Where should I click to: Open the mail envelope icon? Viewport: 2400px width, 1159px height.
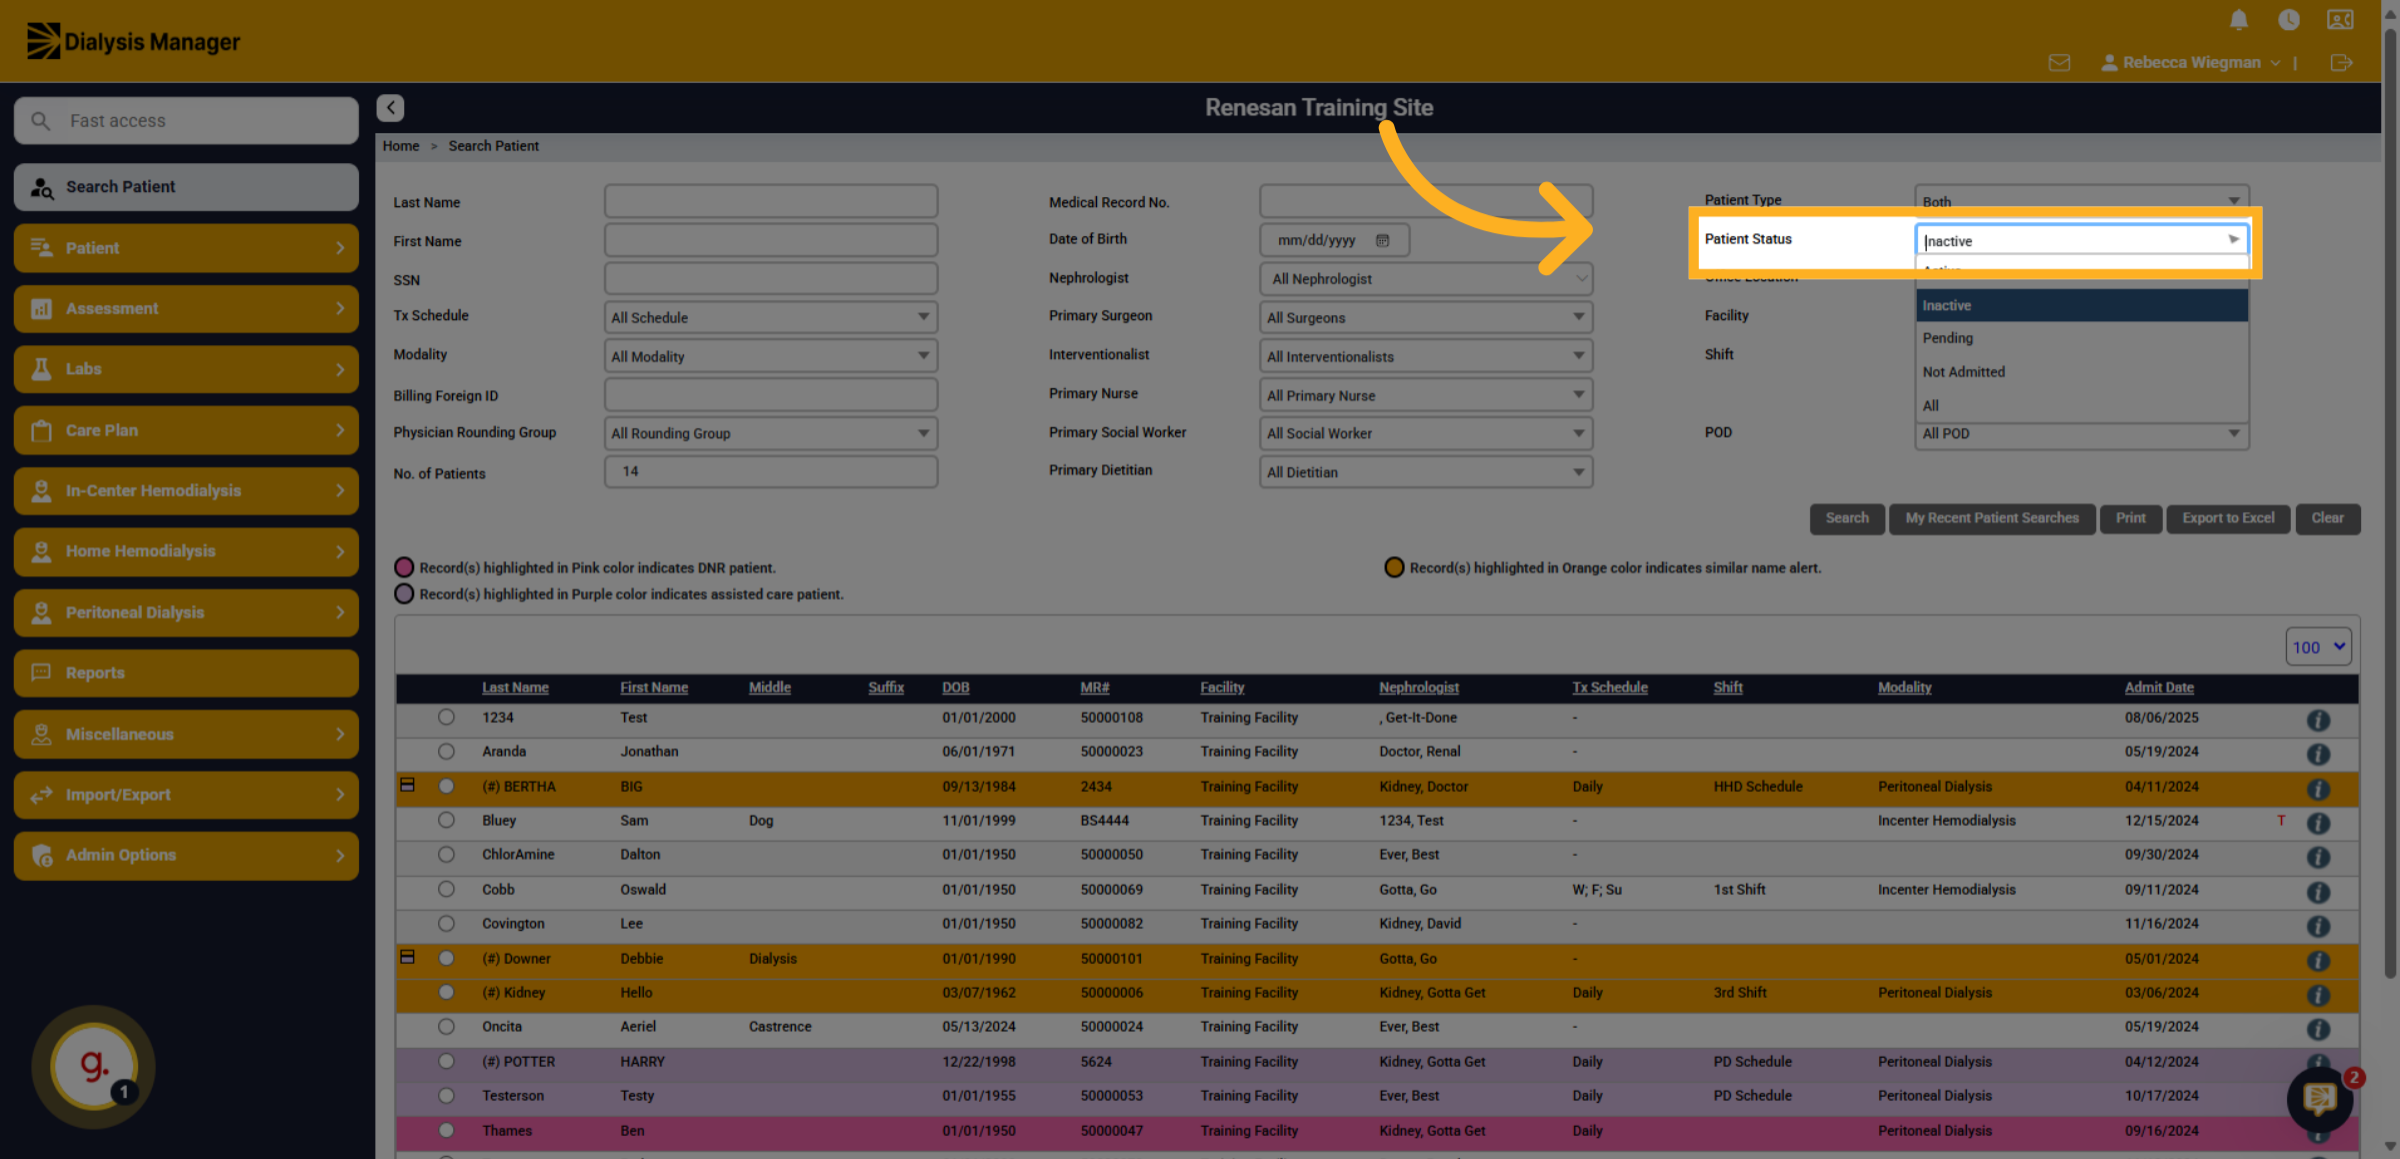click(2059, 63)
